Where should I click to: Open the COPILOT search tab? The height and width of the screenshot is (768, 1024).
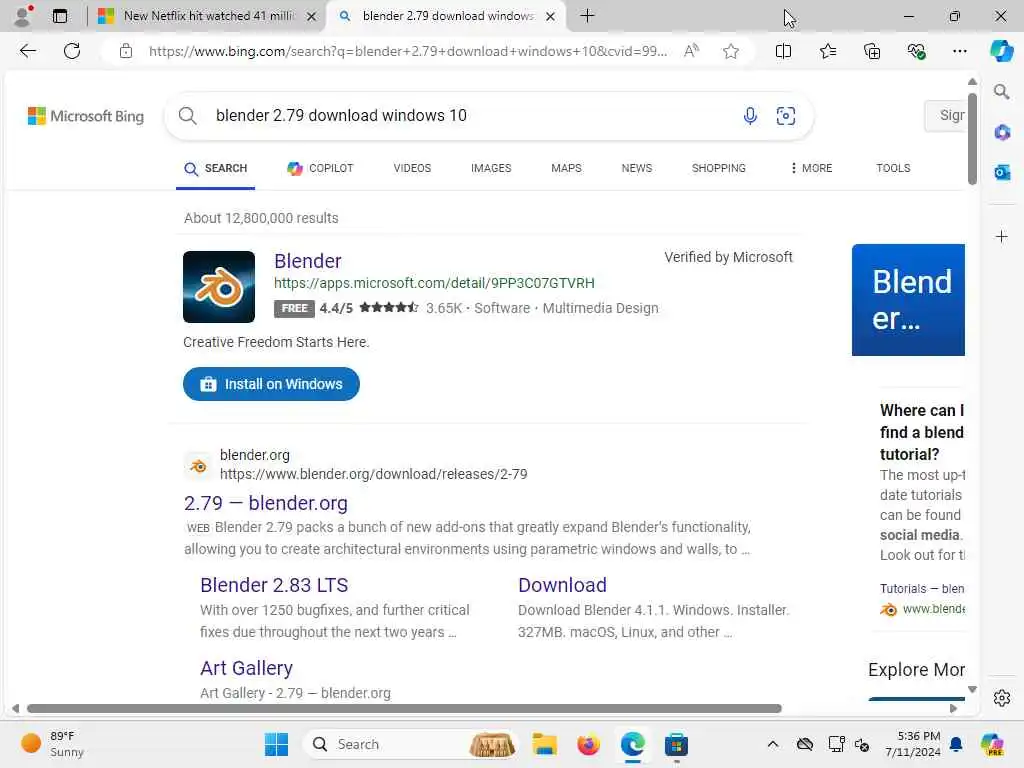coord(320,168)
